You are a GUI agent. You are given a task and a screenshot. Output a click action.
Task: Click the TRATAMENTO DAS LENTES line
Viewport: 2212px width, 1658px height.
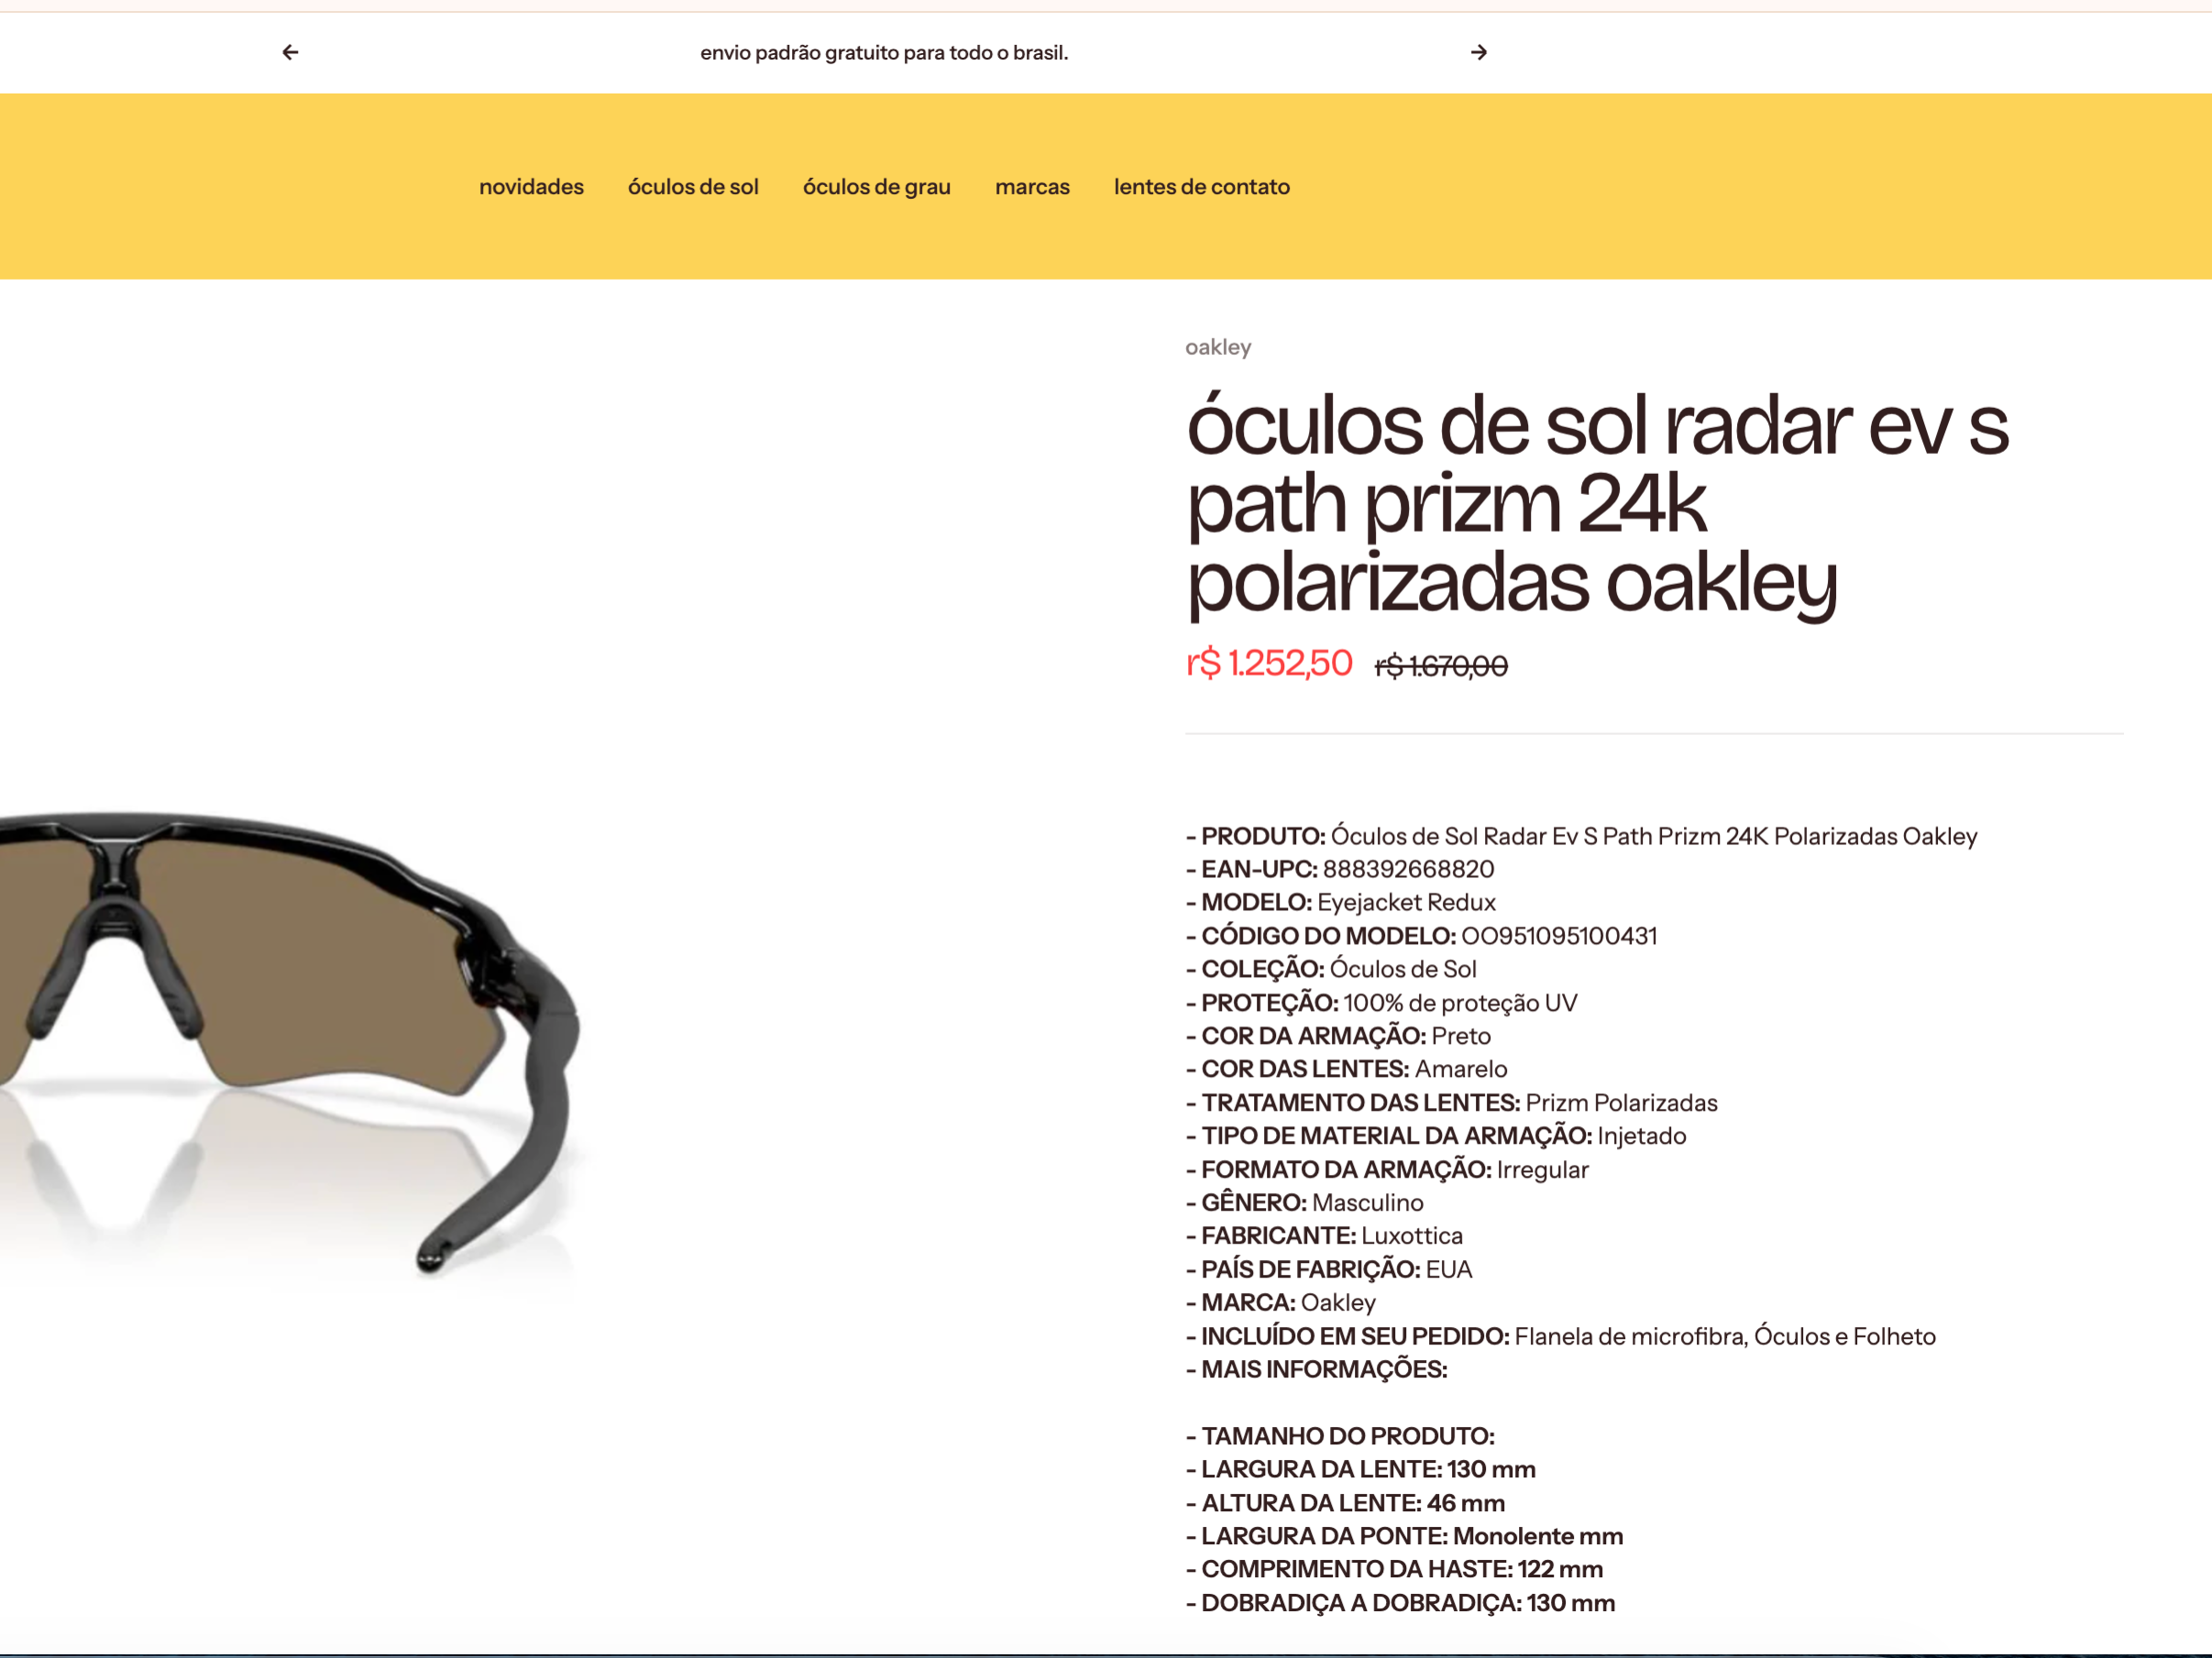tap(1451, 1103)
